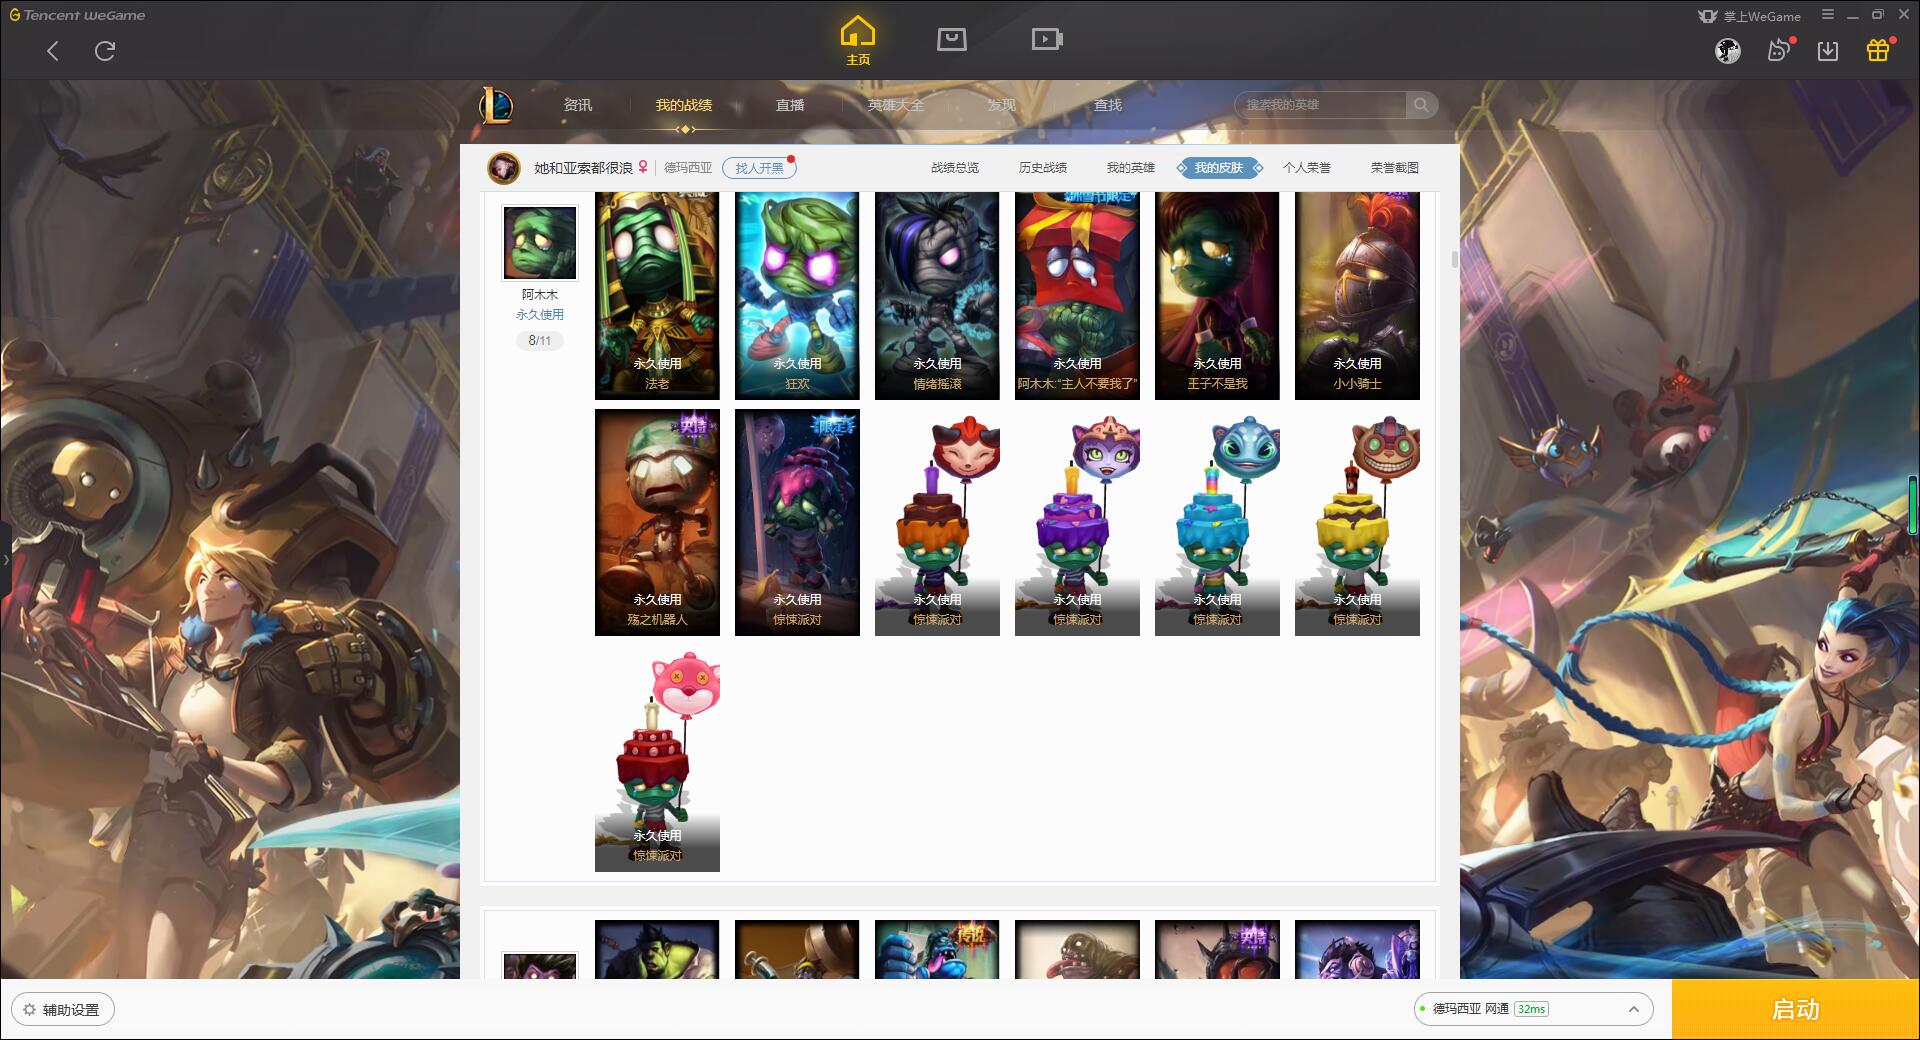This screenshot has width=1920, height=1040.
Task: Open the 查找 tab
Action: coord(1107,105)
